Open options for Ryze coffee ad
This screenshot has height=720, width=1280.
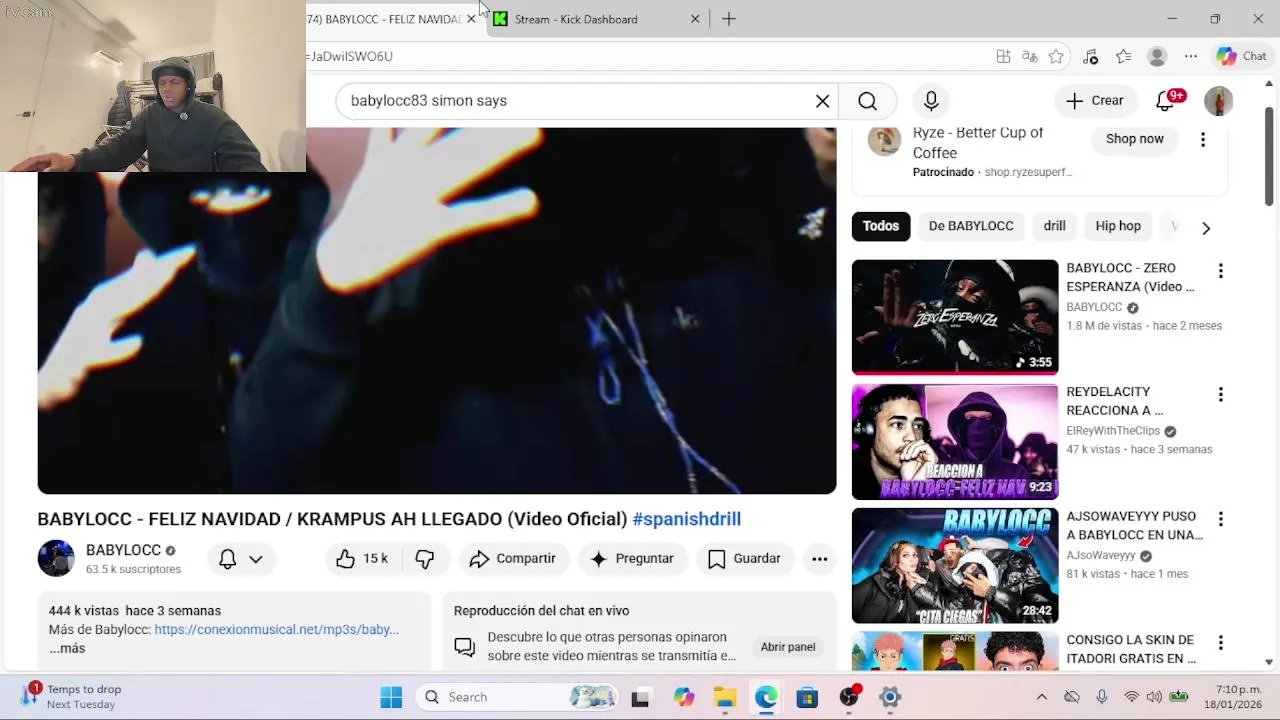point(1203,140)
